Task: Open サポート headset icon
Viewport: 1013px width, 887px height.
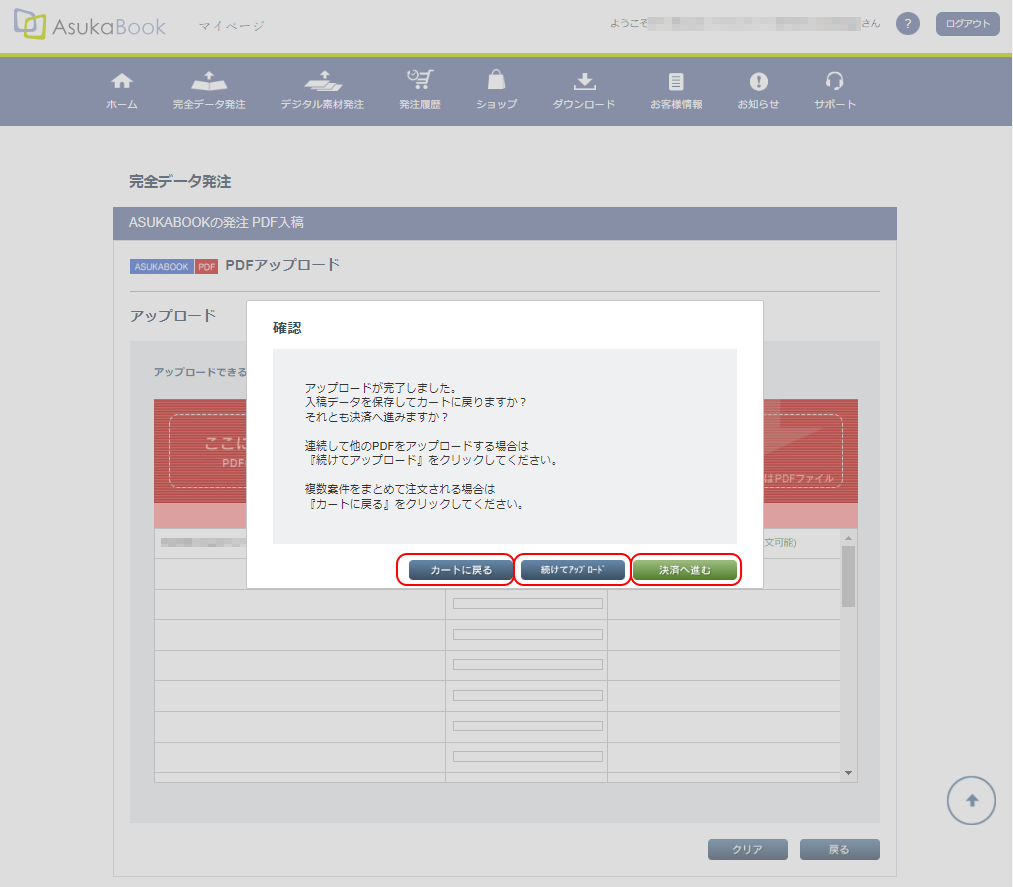Action: (x=835, y=81)
